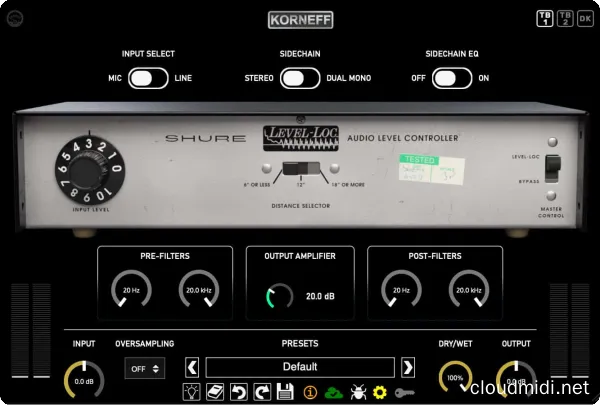Select the TB 2 button
The image size is (600, 405).
pos(565,18)
